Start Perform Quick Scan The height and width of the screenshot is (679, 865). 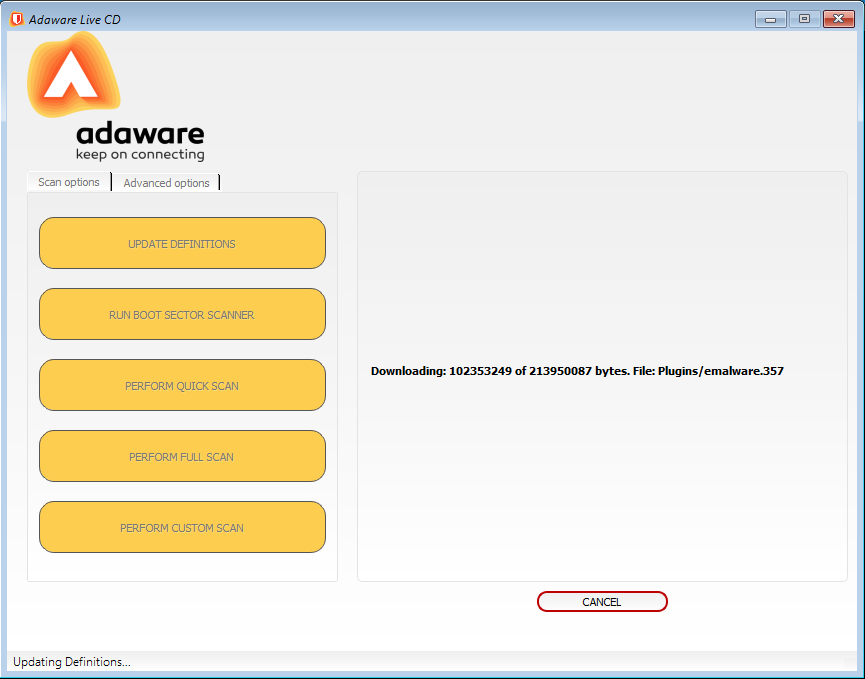(182, 386)
